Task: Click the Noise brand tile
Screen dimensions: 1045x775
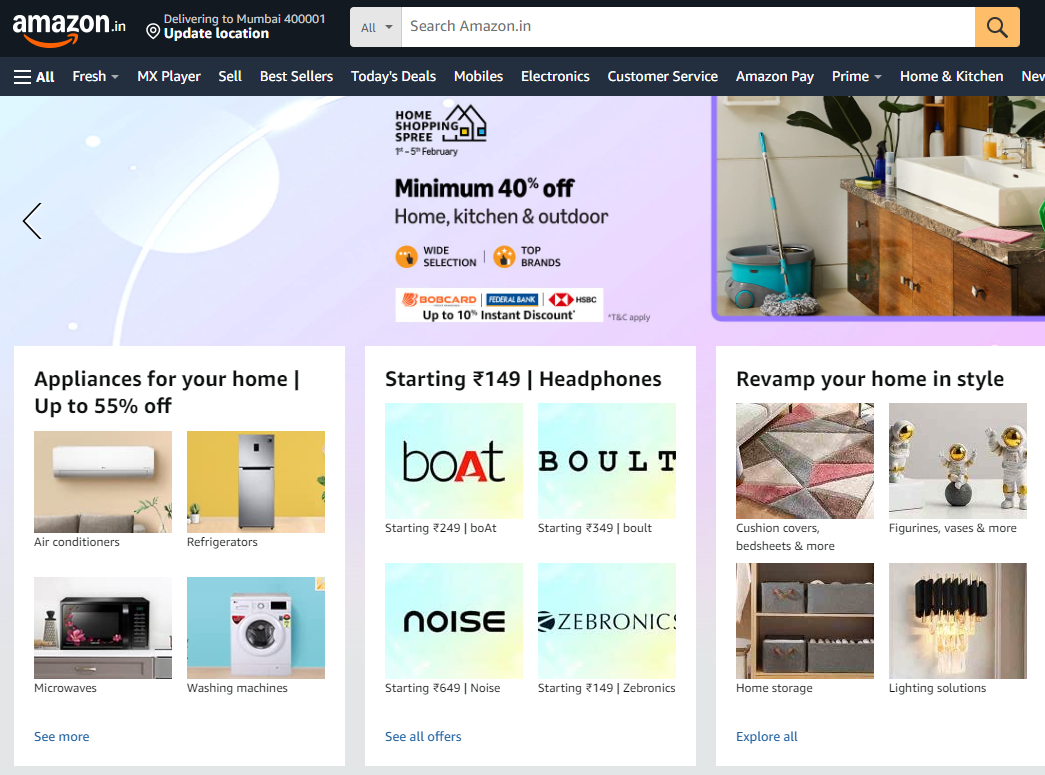Action: point(454,621)
